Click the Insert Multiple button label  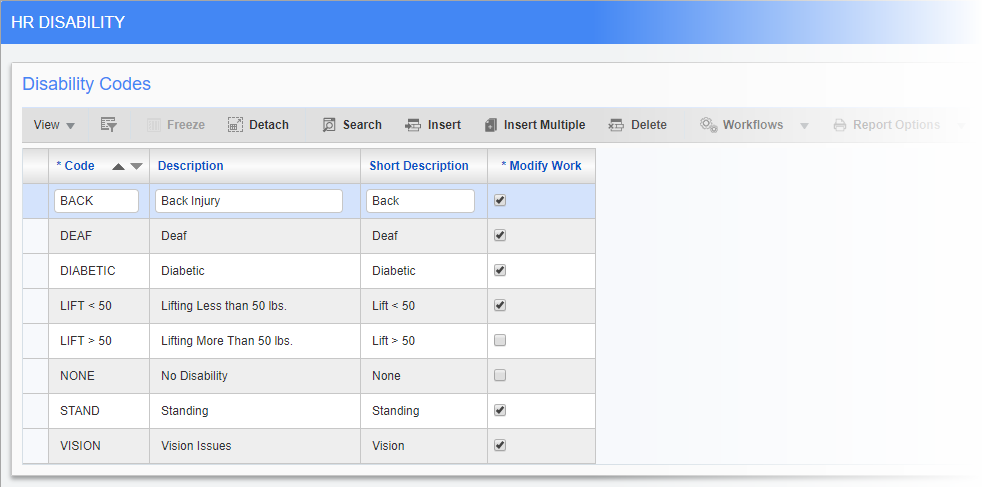(x=544, y=125)
